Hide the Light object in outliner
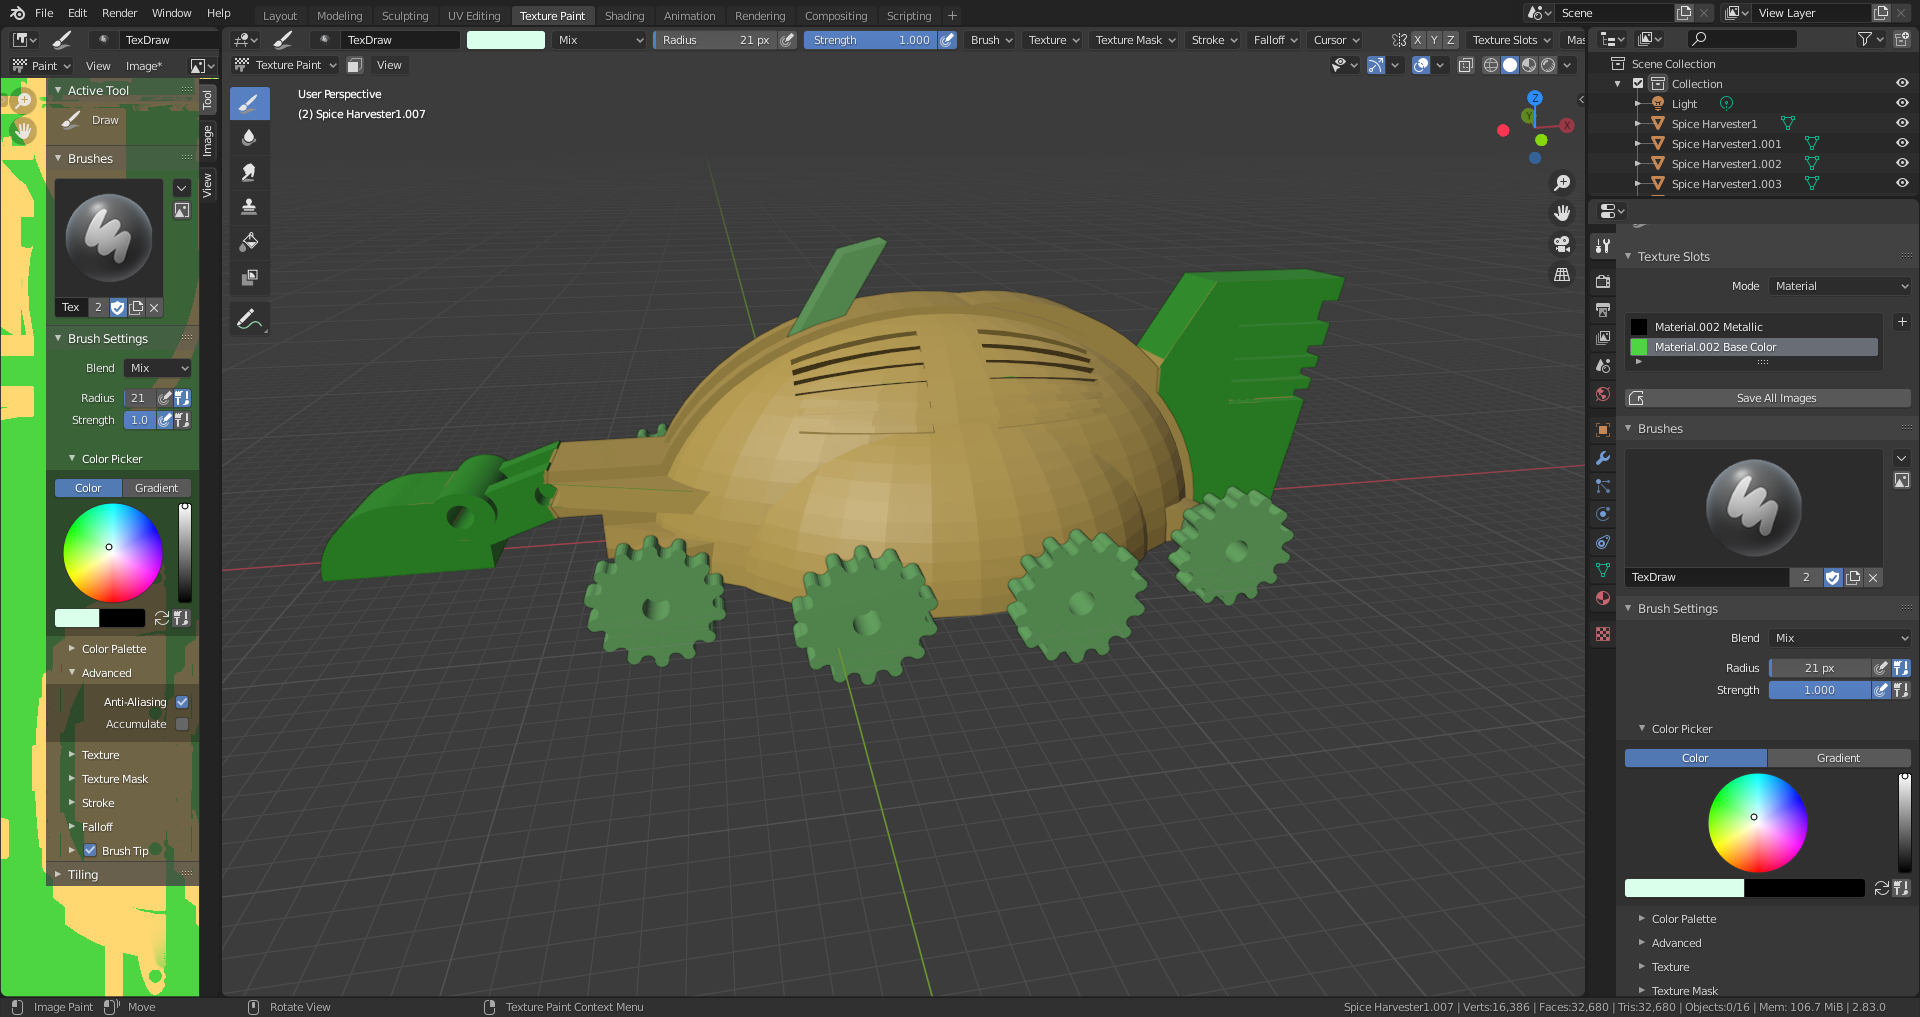The width and height of the screenshot is (1920, 1017). (1902, 104)
